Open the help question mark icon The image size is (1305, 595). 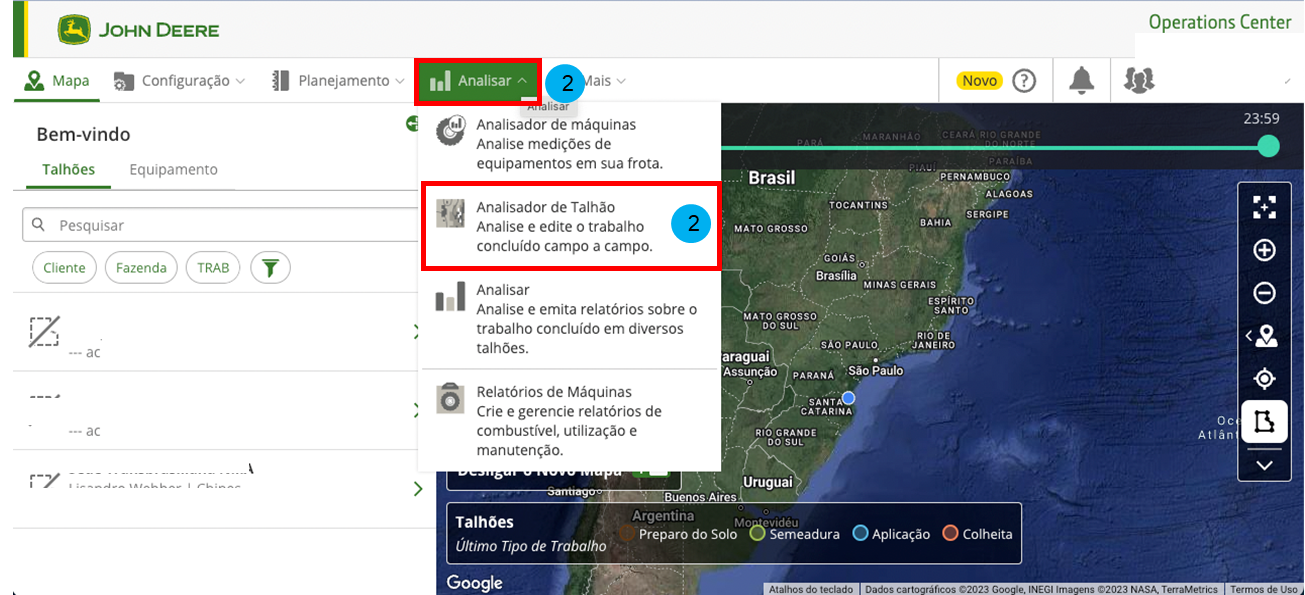[x=1024, y=81]
